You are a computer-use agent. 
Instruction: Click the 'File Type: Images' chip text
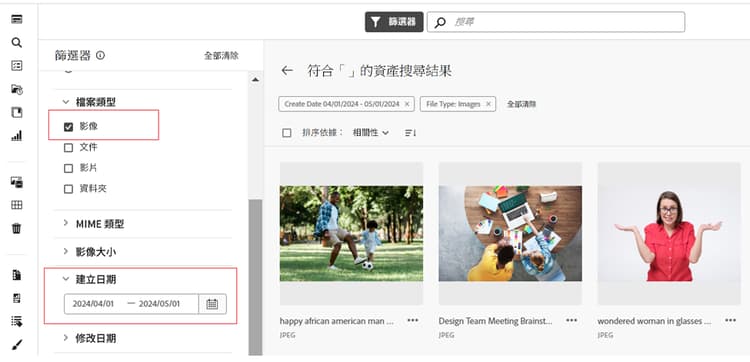(453, 104)
